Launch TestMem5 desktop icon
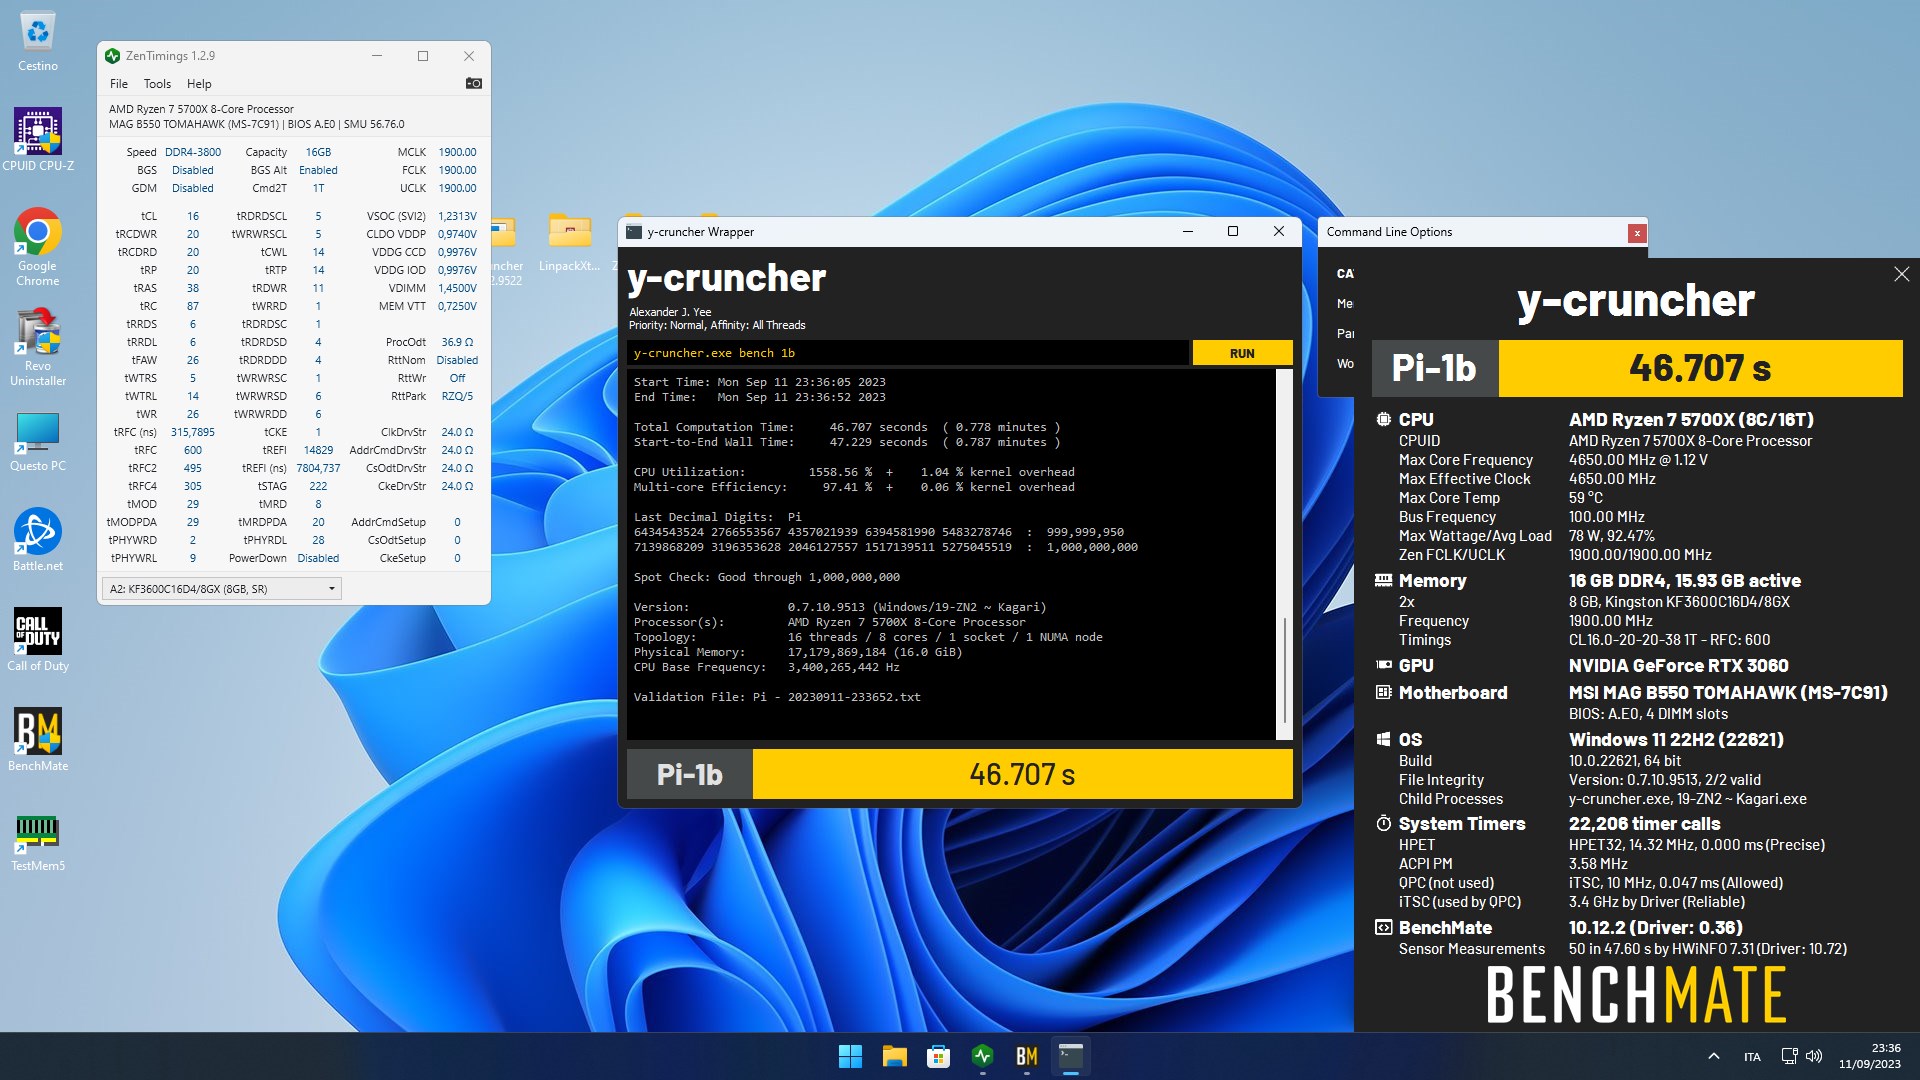 (38, 841)
